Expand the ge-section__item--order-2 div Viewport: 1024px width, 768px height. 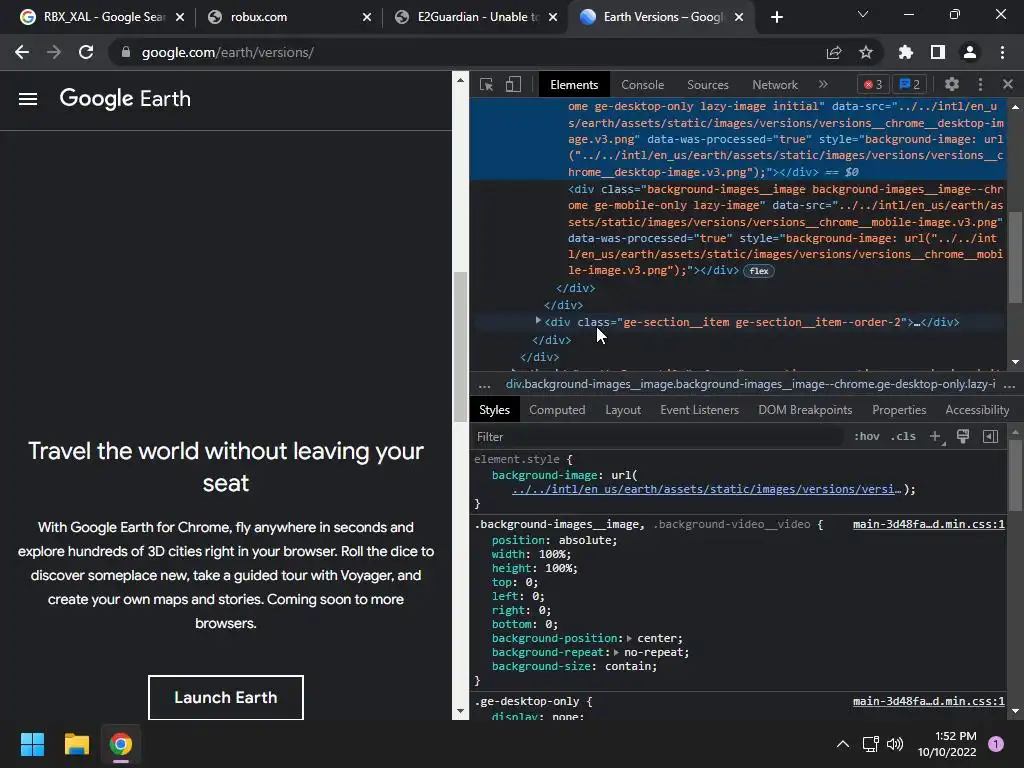[x=538, y=321]
